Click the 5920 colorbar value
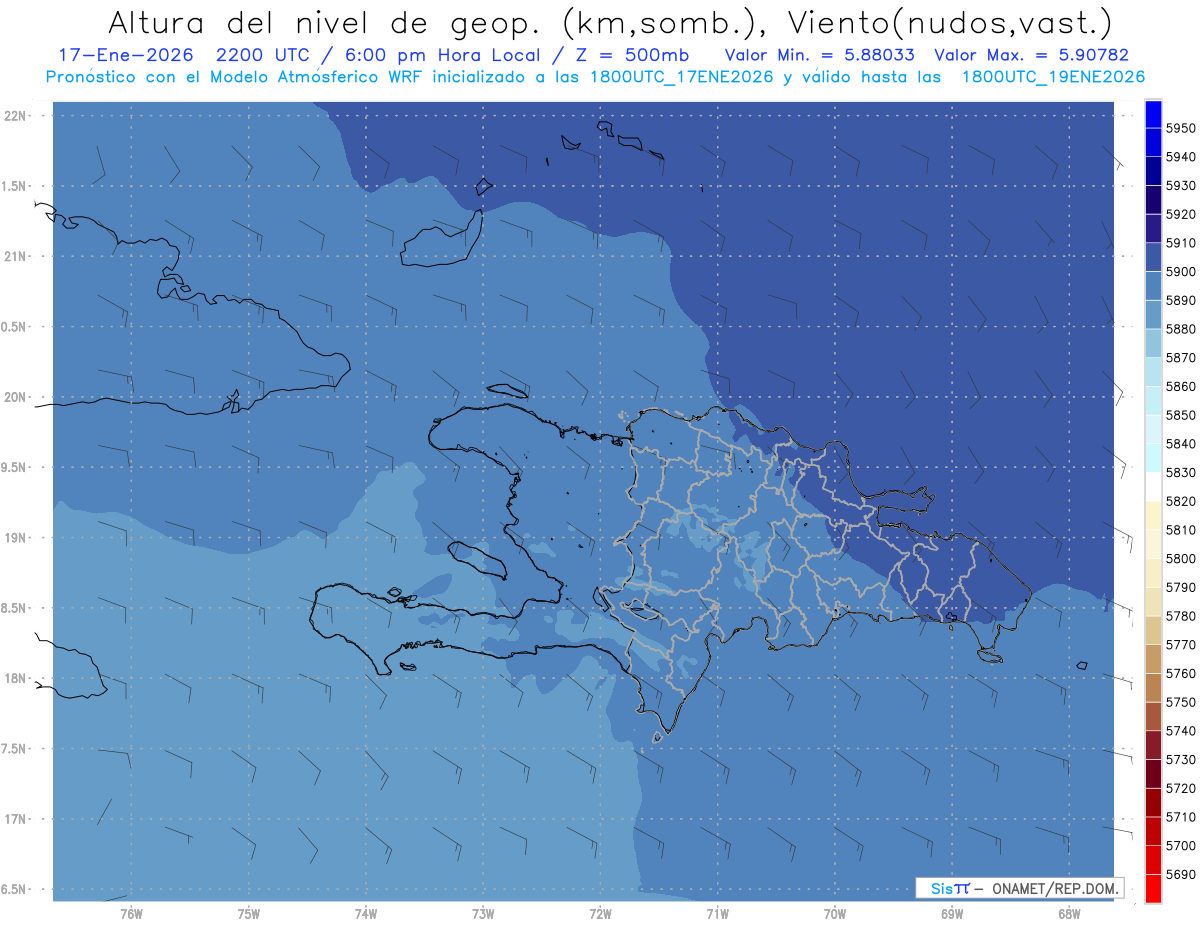Viewport: 1200px width, 927px height. click(1180, 214)
